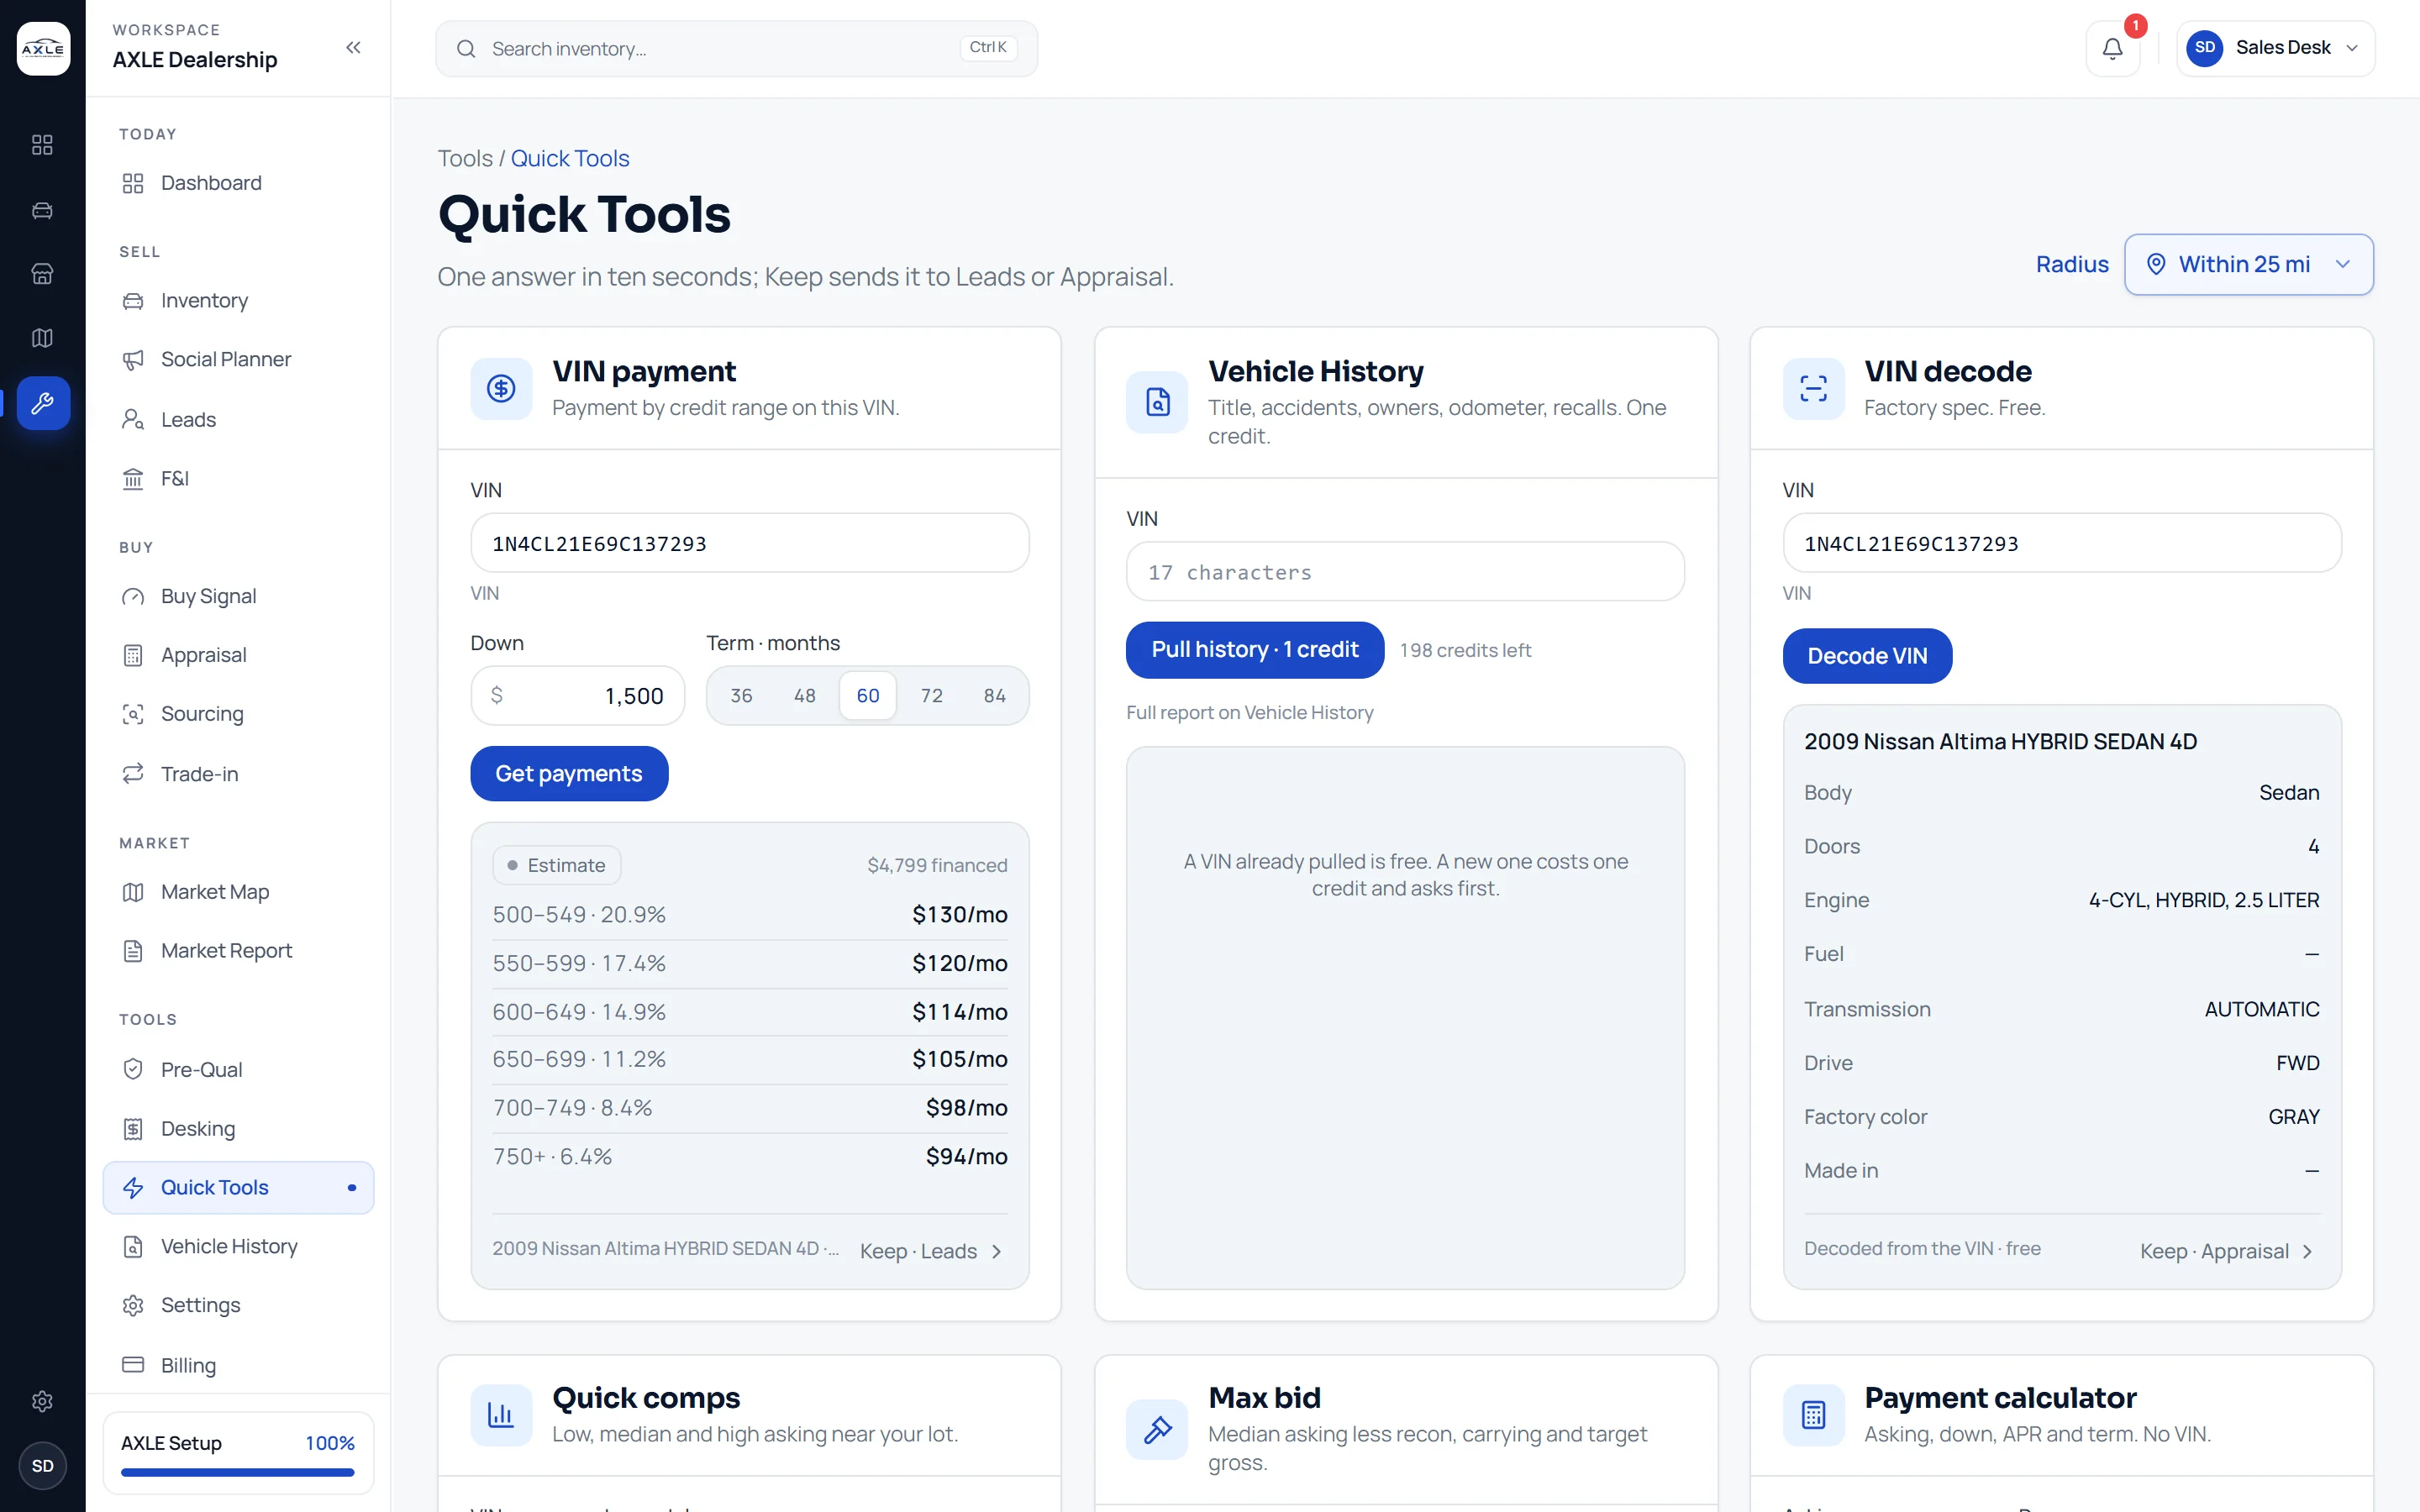2420x1512 pixels.
Task: Open Keep · Leads chevron link
Action: click(x=931, y=1251)
